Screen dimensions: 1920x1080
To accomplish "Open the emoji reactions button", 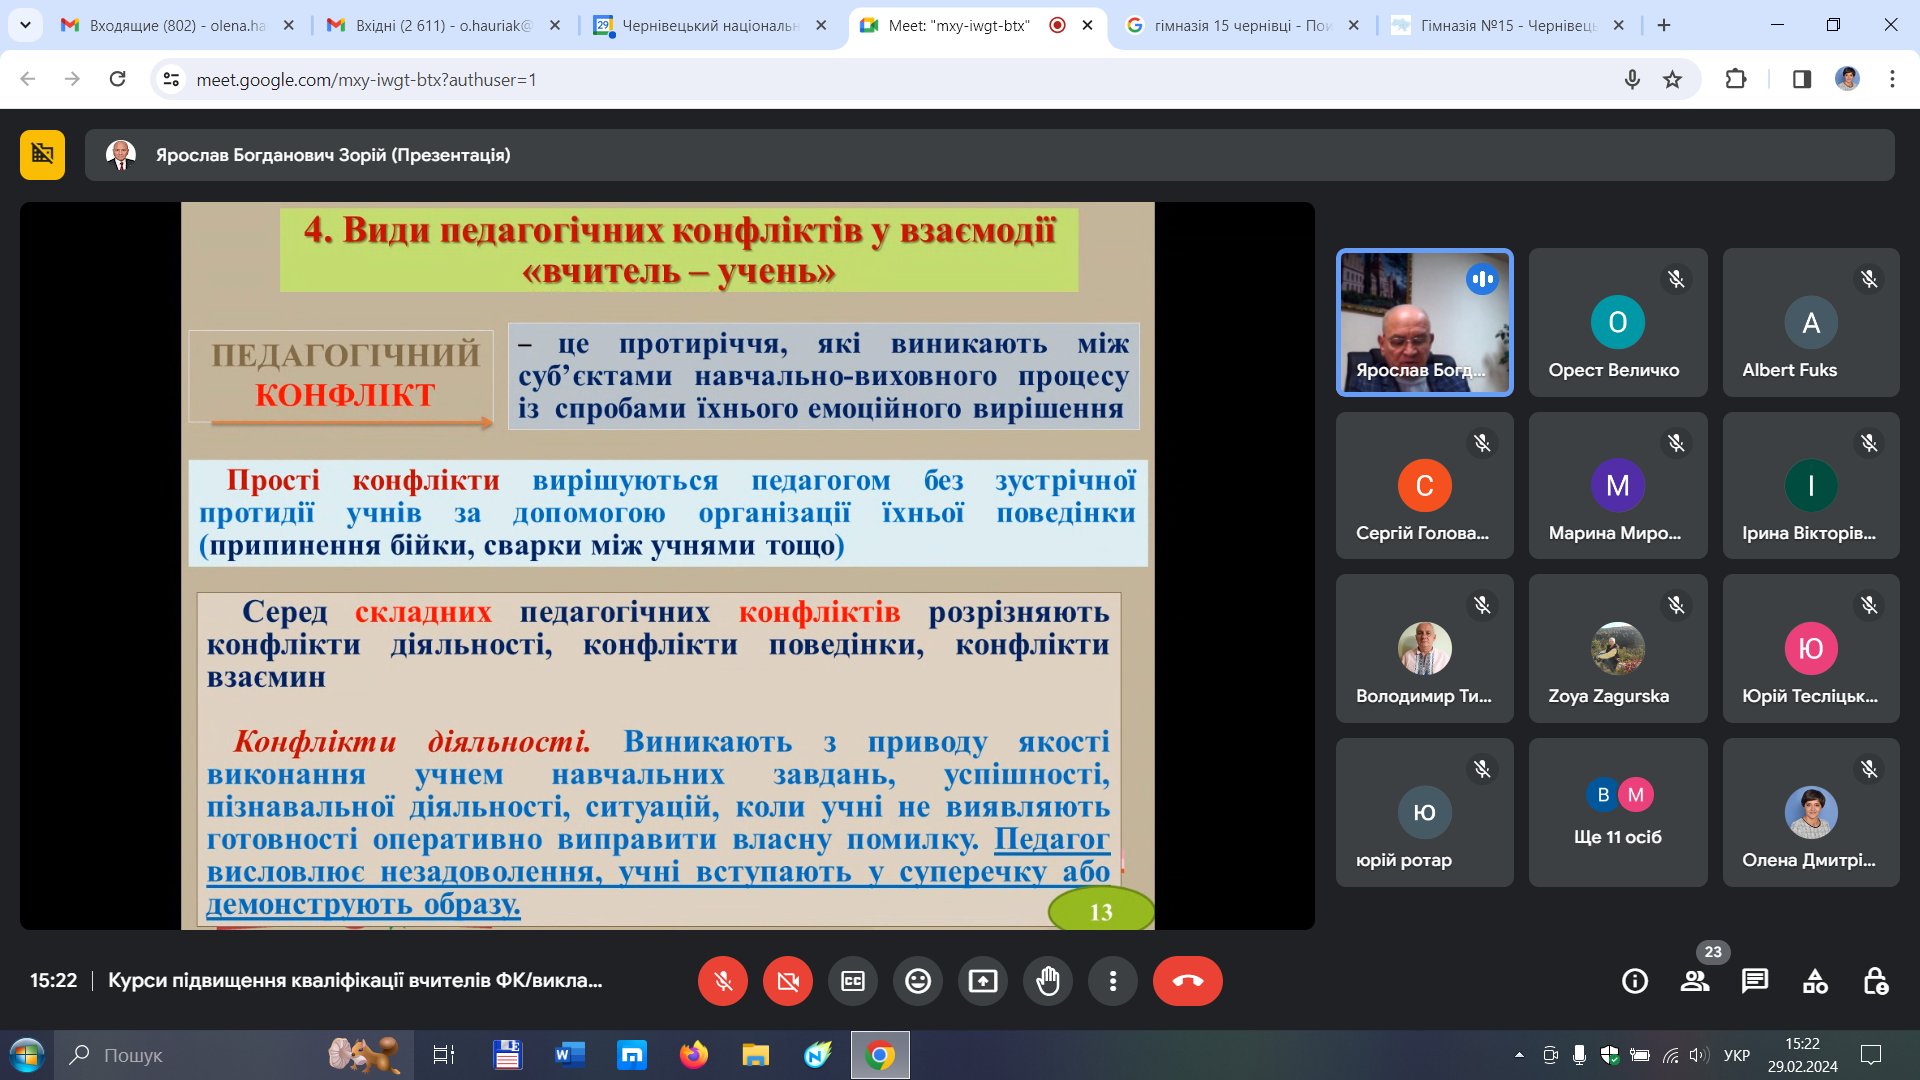I will (x=918, y=981).
